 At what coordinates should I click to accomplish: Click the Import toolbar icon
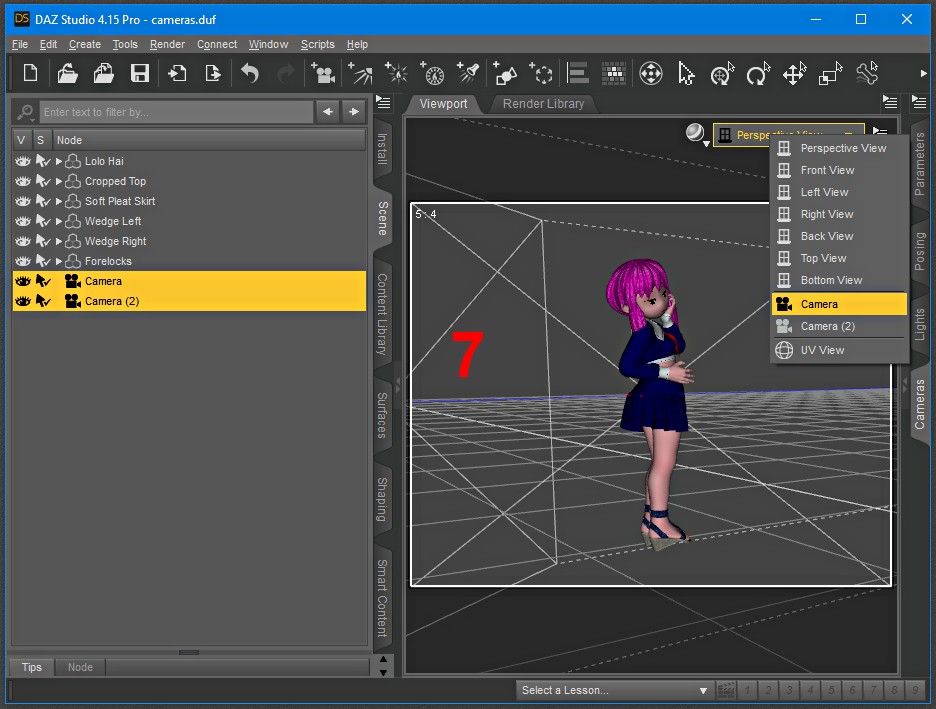177,73
